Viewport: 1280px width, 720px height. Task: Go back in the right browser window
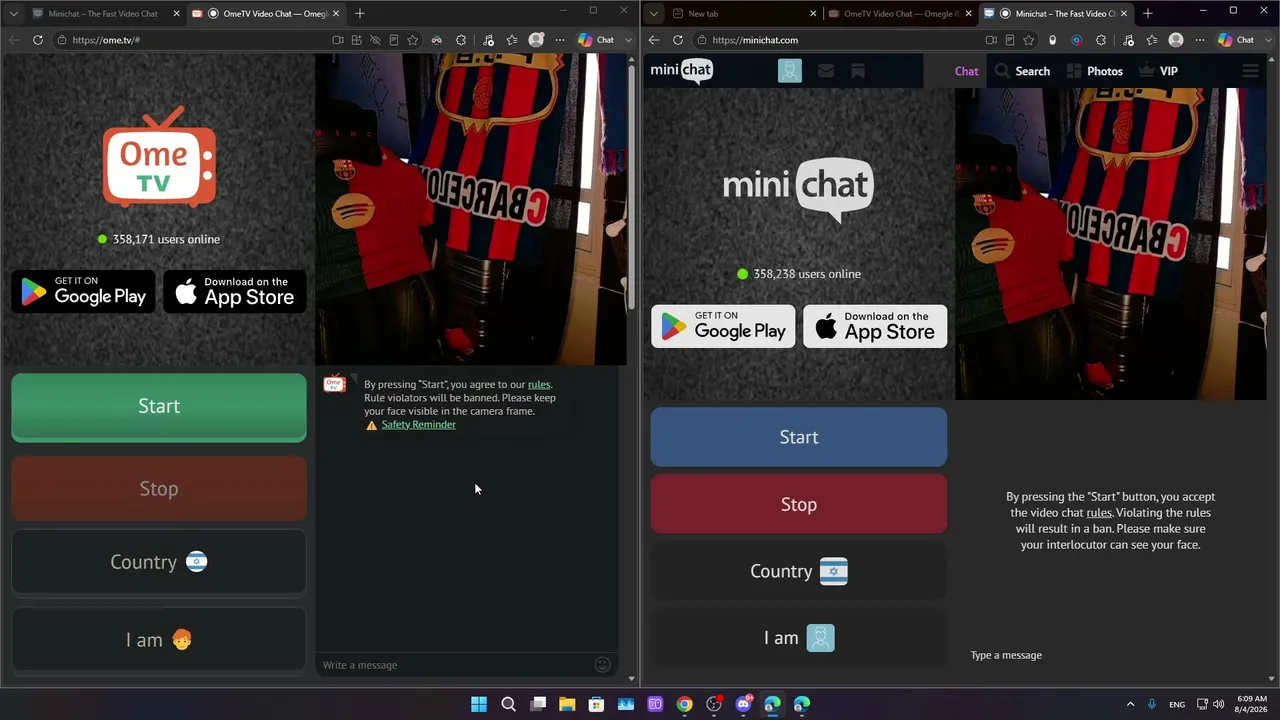654,40
